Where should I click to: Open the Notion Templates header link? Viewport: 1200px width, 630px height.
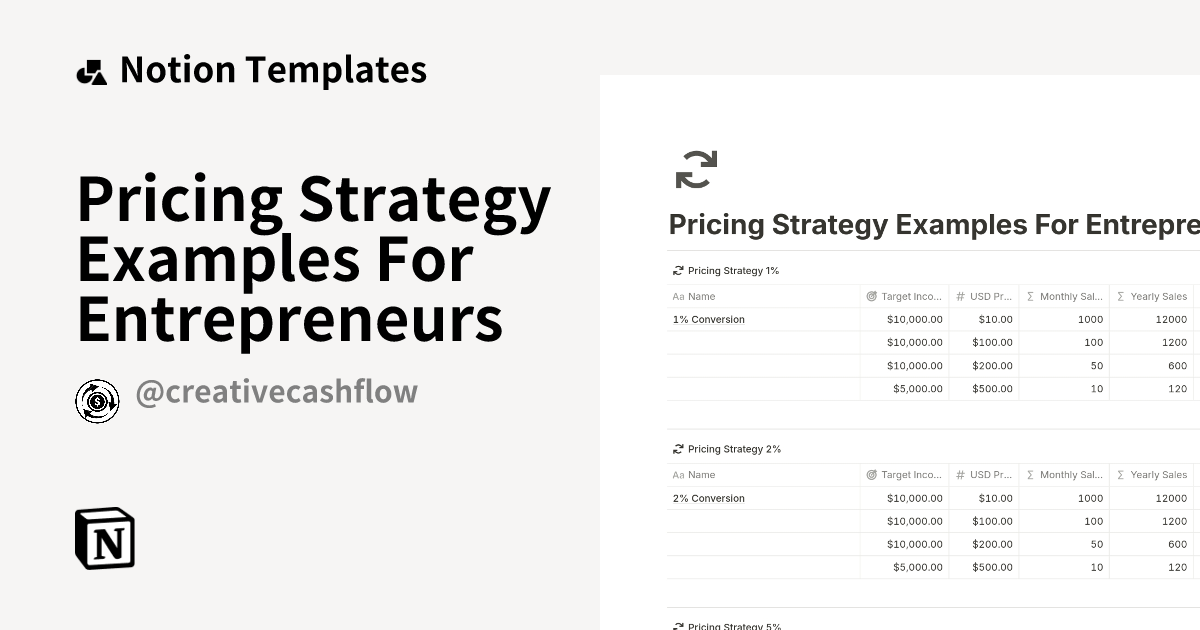(x=273, y=70)
